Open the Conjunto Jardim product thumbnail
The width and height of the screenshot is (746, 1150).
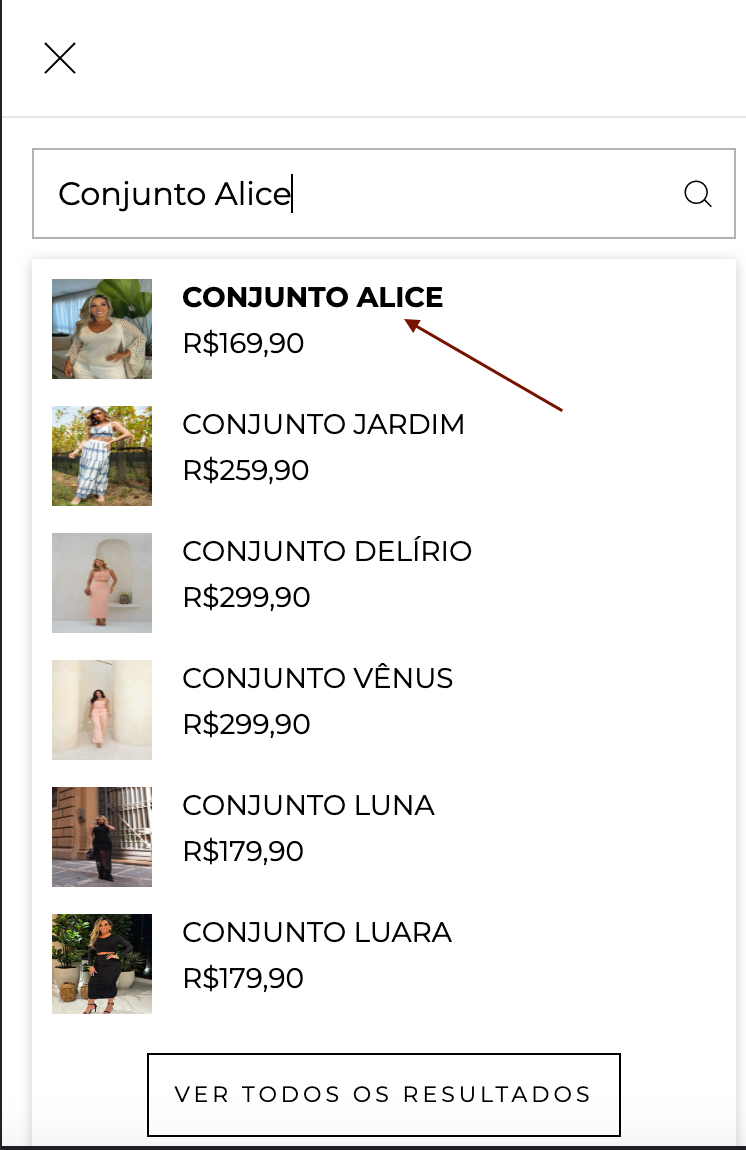click(102, 456)
